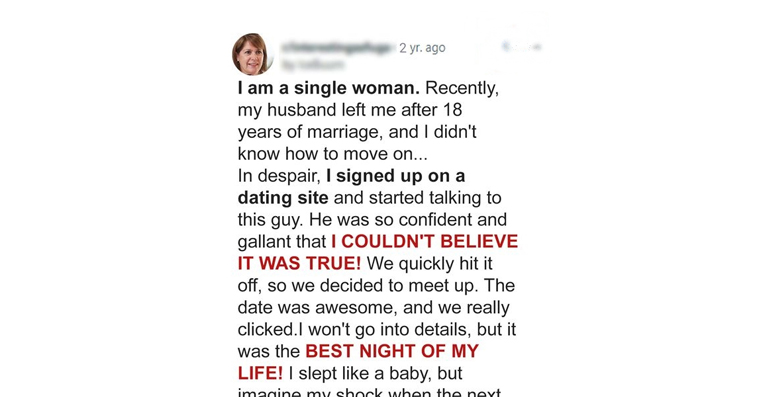The image size is (758, 397).
Task: Click the red "IT WAS TRUE!" text
Action: (x=299, y=264)
